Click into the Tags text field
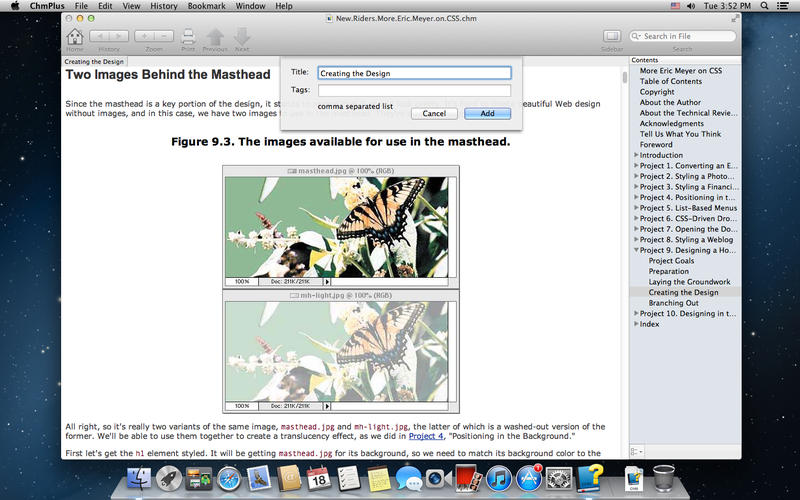 click(x=414, y=90)
